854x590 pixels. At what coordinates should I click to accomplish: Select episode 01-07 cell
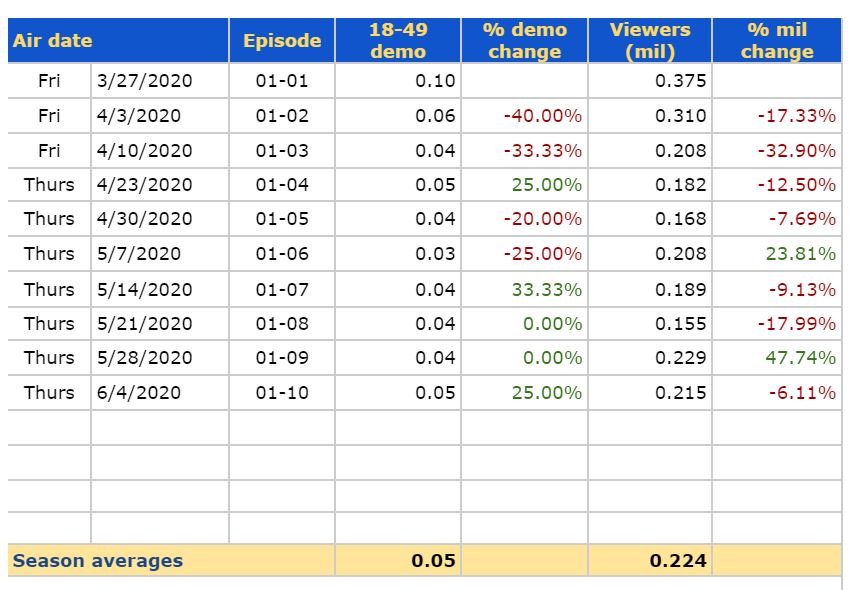282,289
